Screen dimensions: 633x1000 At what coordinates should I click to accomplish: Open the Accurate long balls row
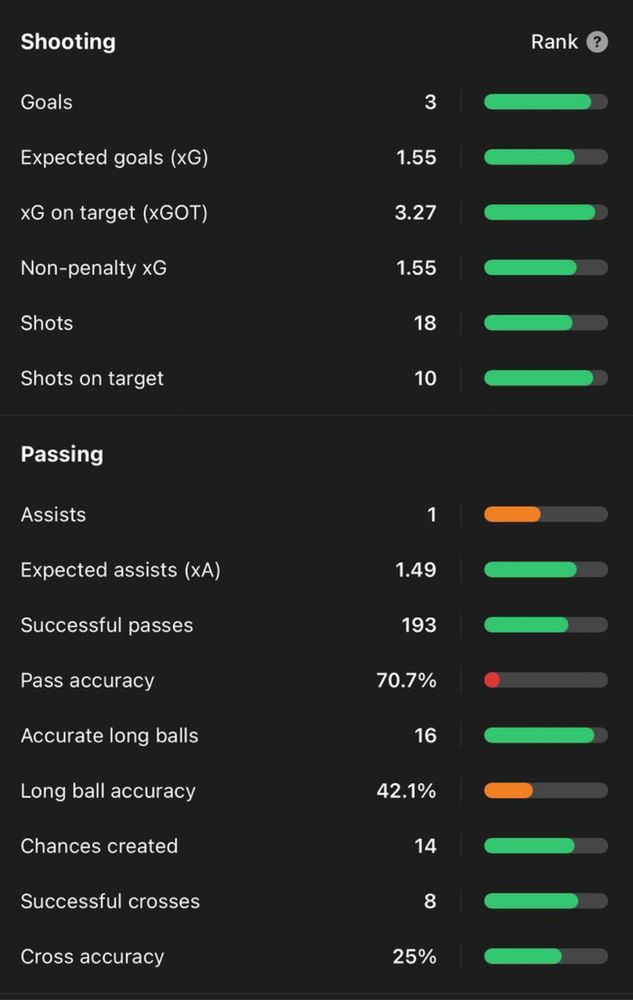314,735
